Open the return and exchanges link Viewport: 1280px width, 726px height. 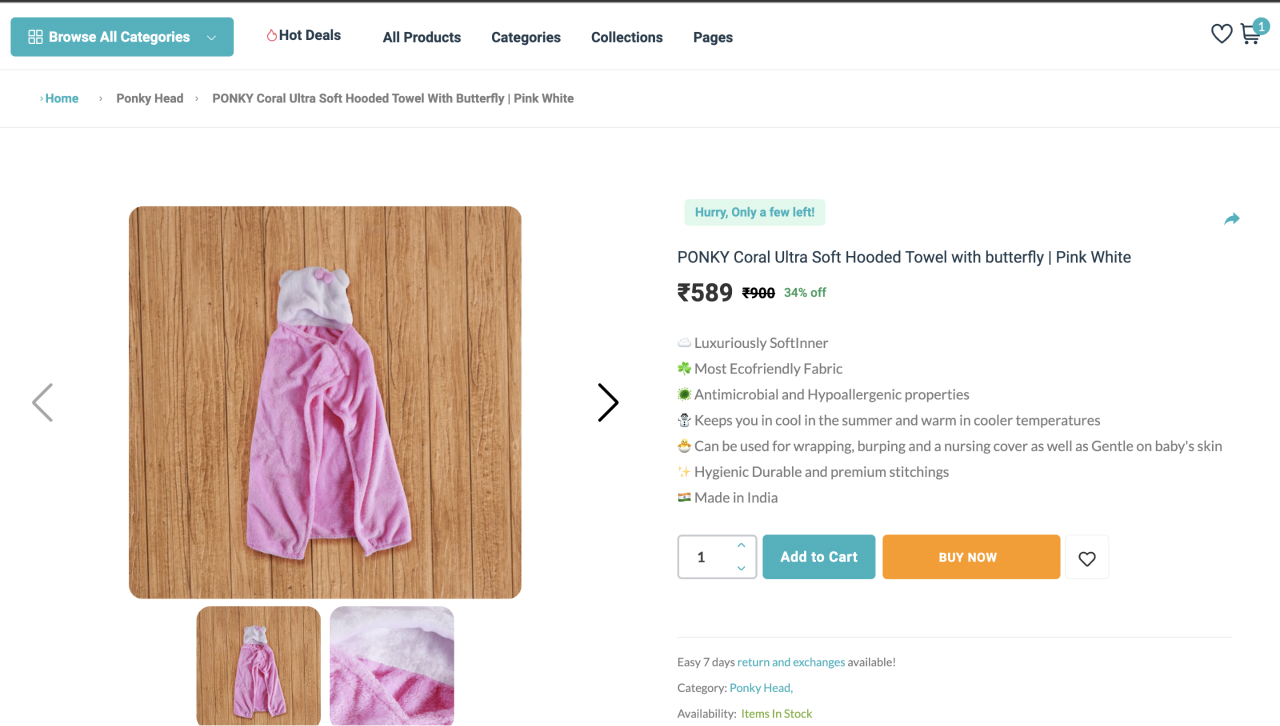coord(791,662)
